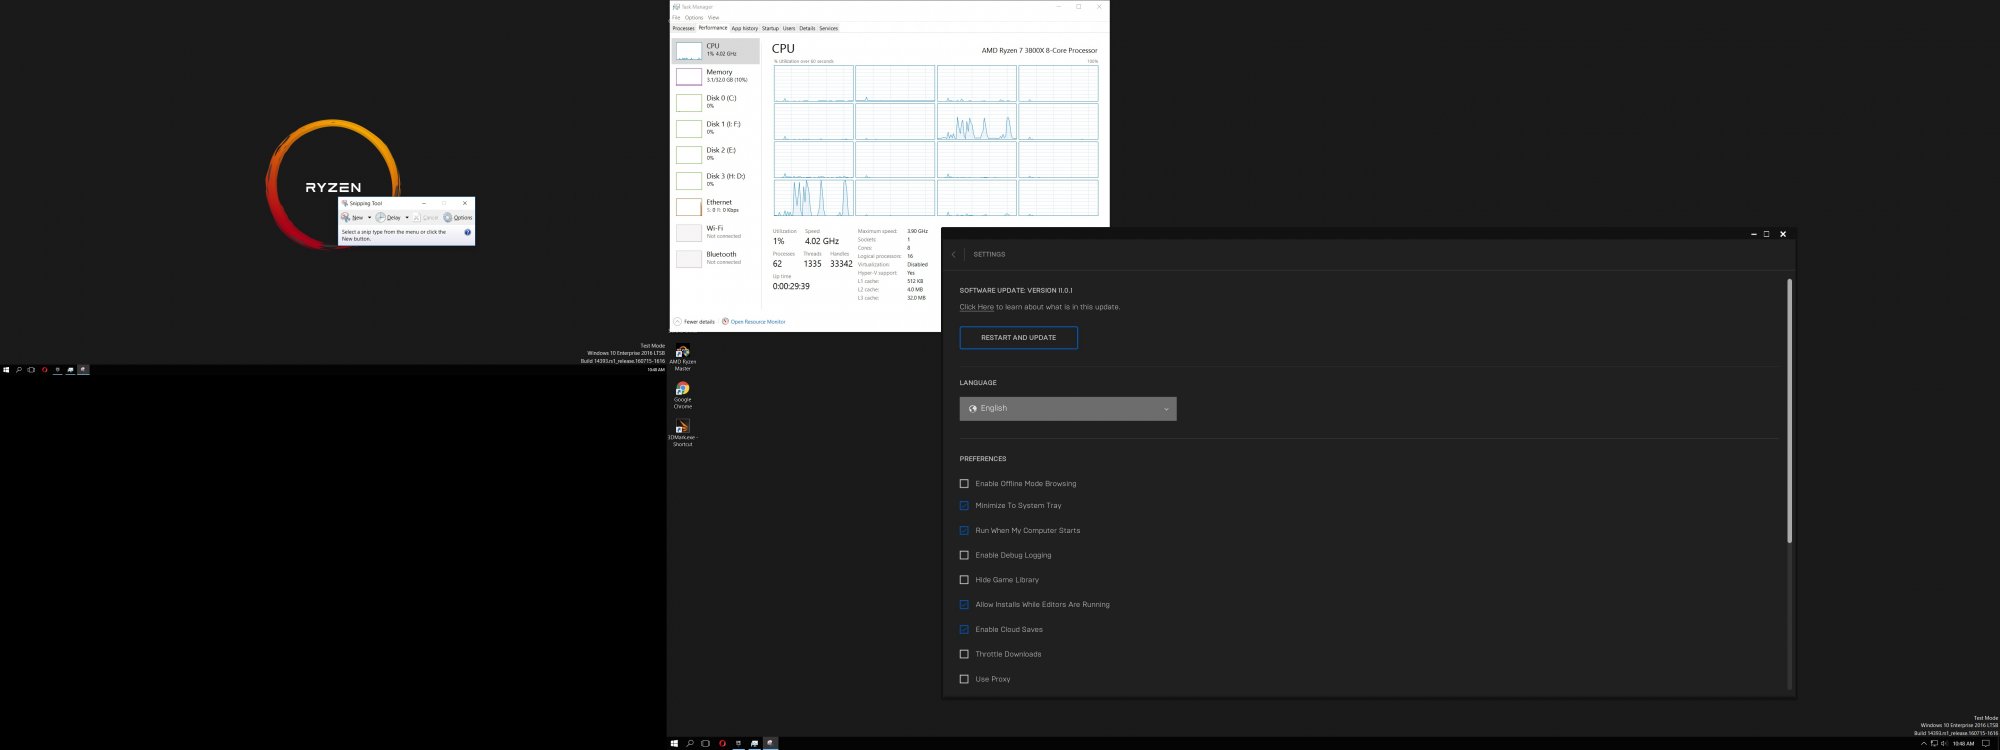
Task: Open Snipping Tool Options
Action: click(458, 217)
